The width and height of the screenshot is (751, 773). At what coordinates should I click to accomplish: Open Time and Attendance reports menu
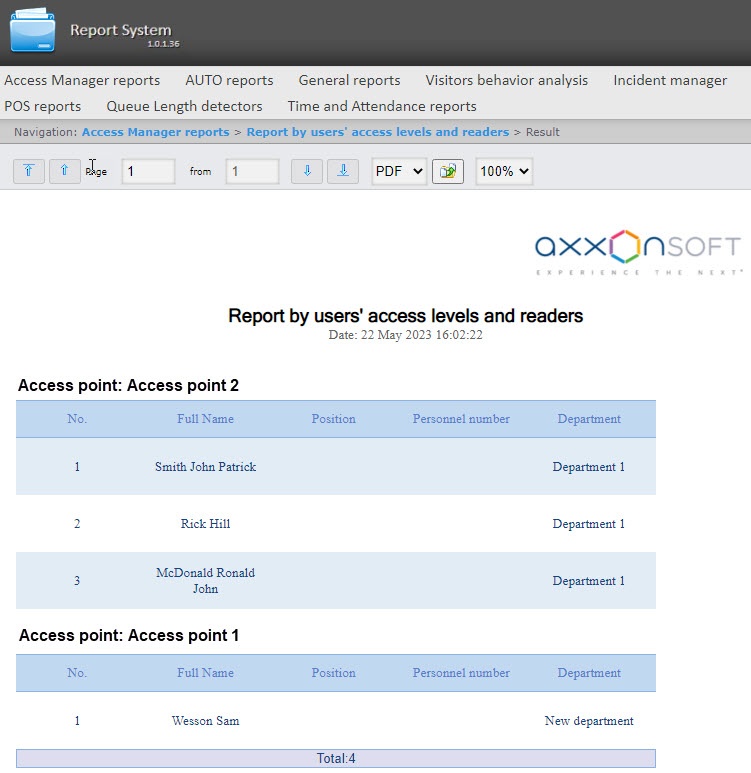[382, 106]
